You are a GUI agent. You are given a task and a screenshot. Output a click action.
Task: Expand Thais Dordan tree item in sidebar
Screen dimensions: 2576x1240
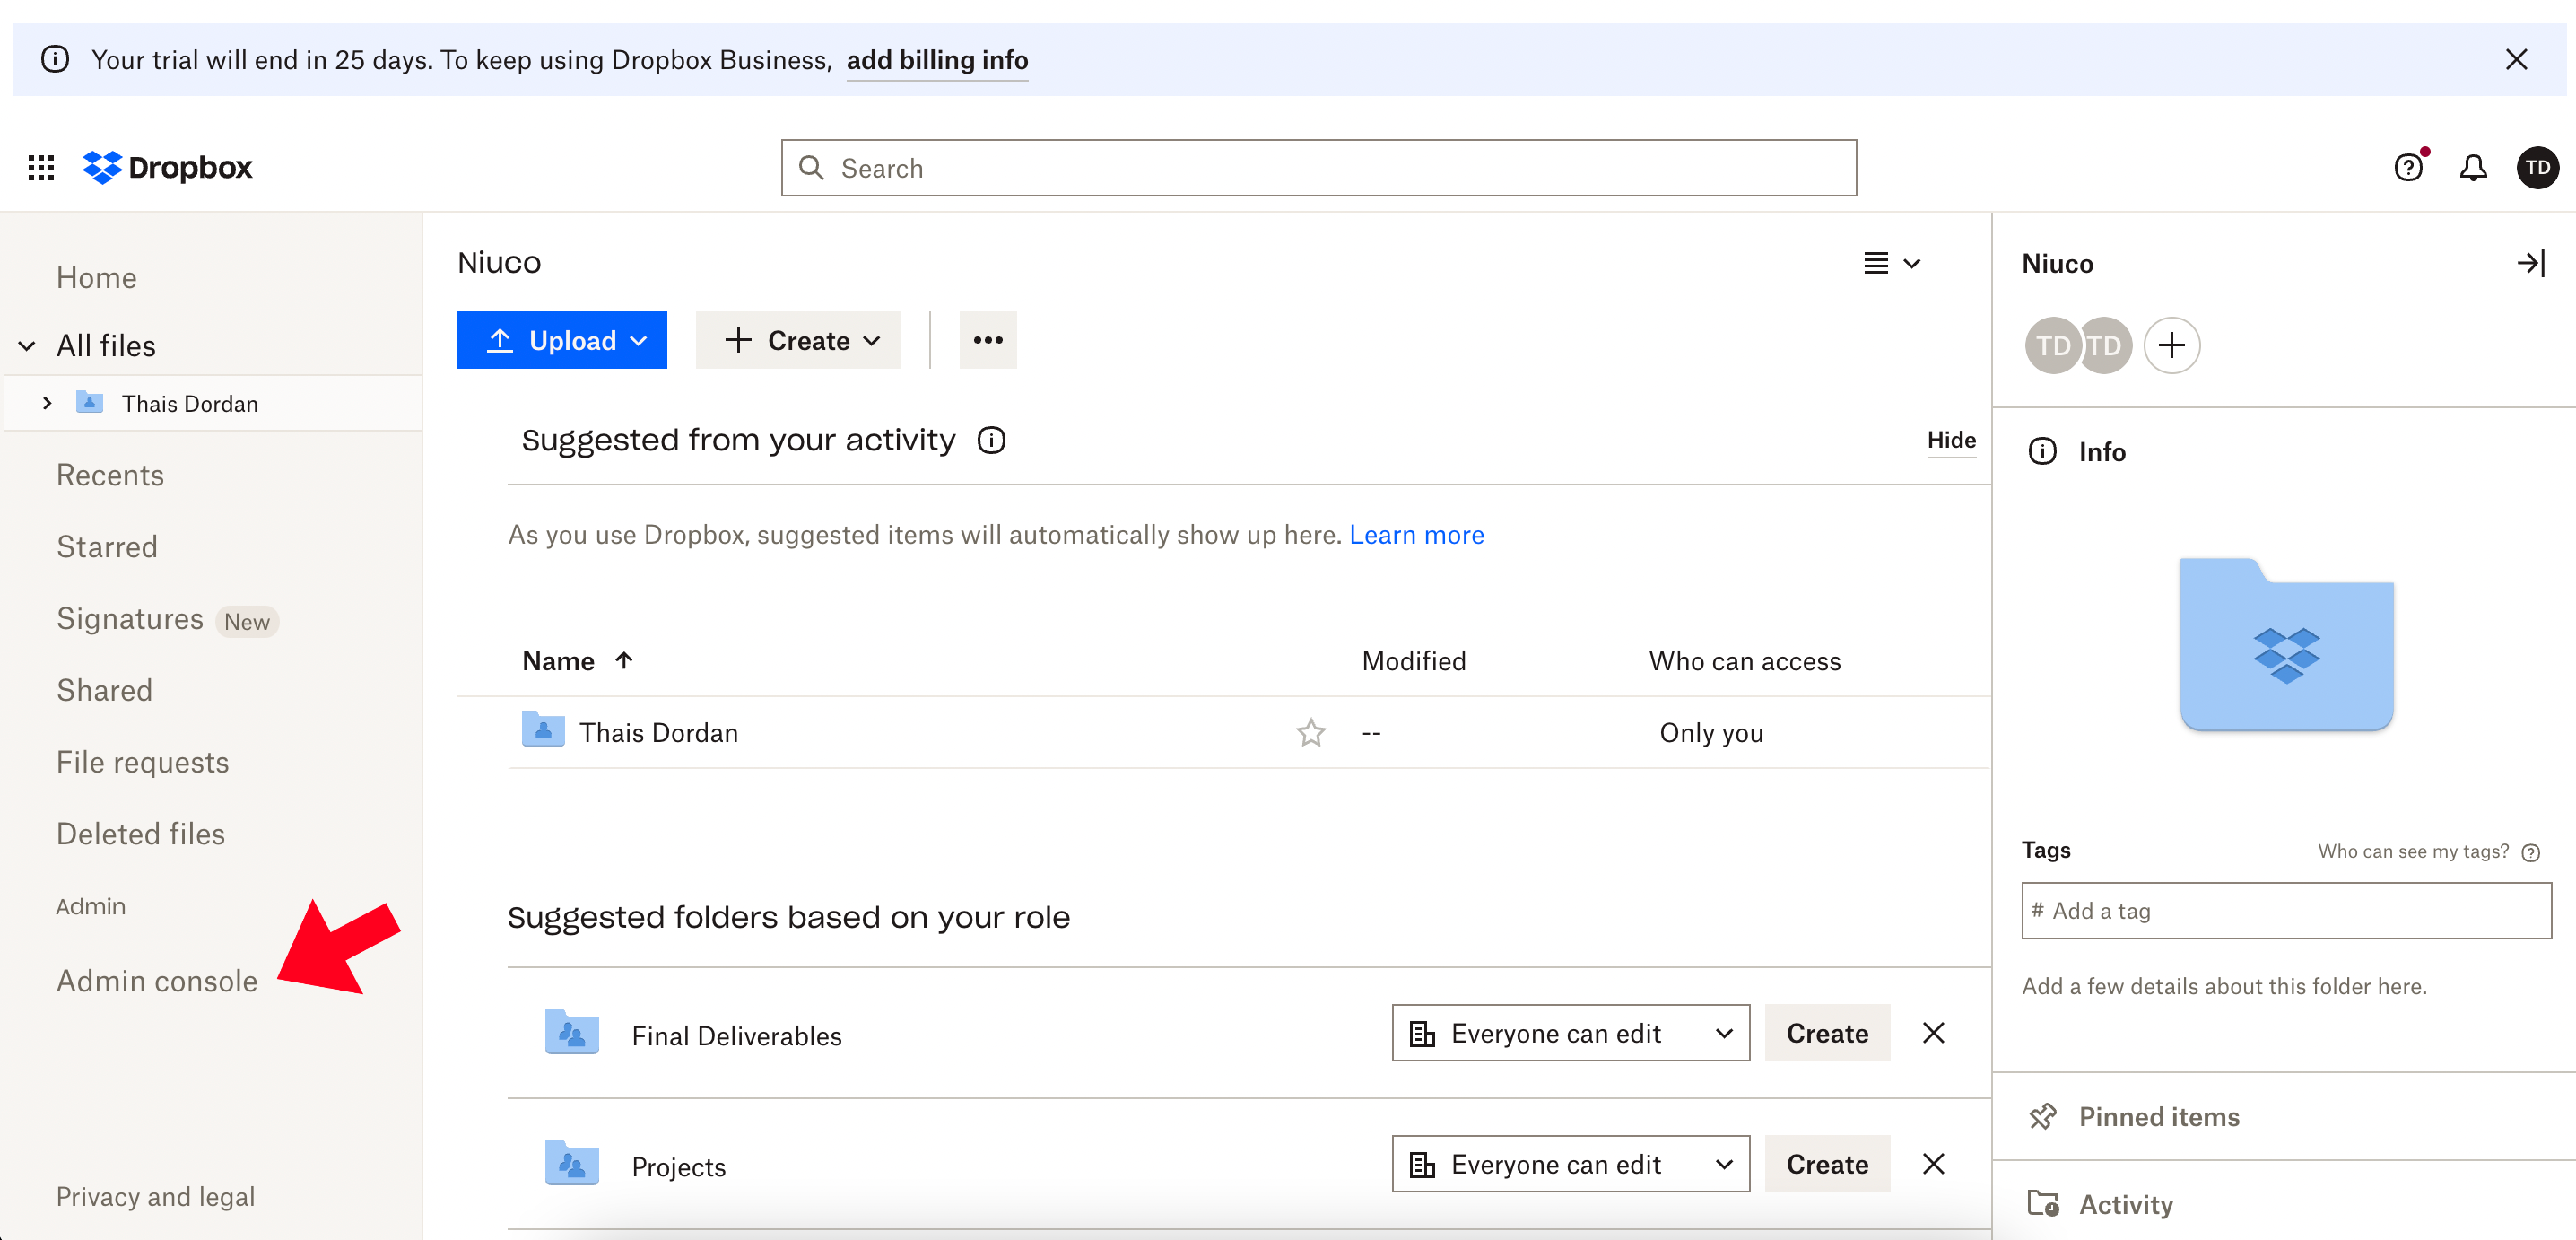pos(47,403)
